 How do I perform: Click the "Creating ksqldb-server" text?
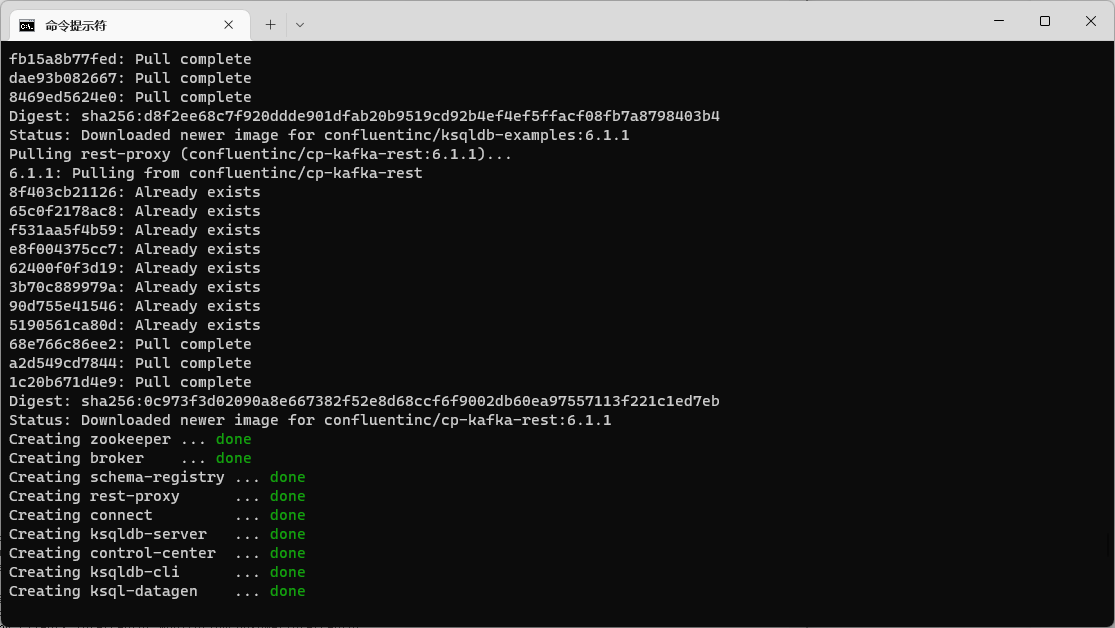coord(108,534)
